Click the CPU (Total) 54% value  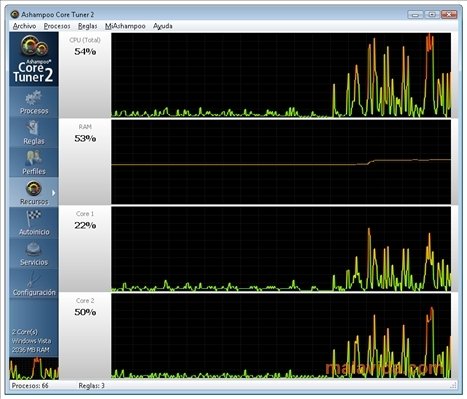[x=85, y=52]
